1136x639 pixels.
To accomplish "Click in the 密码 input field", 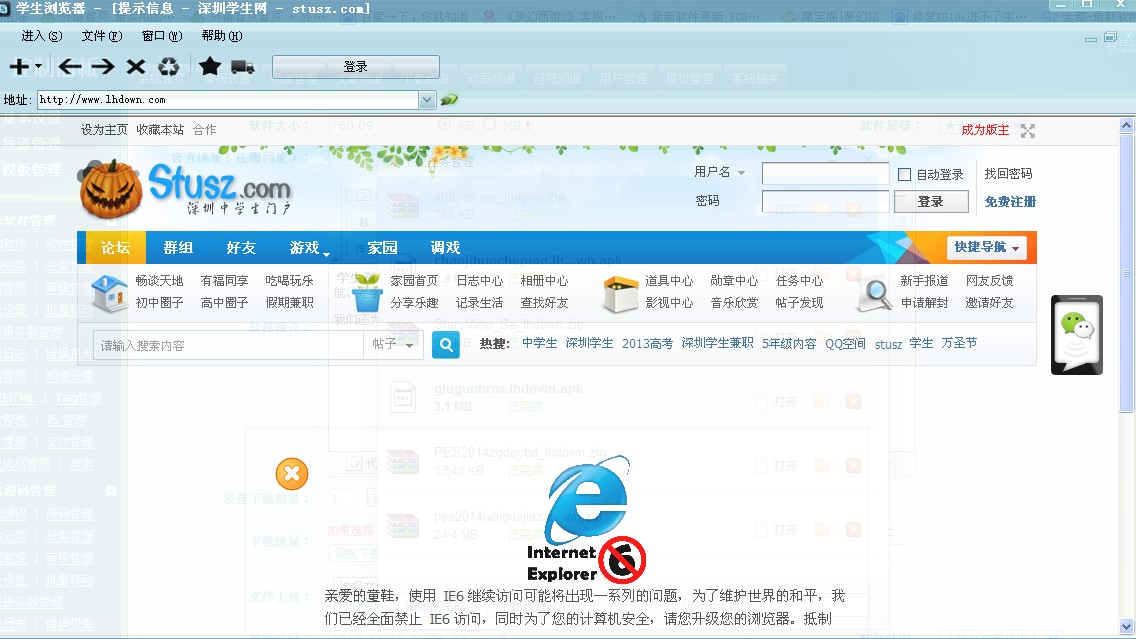I will (x=825, y=201).
